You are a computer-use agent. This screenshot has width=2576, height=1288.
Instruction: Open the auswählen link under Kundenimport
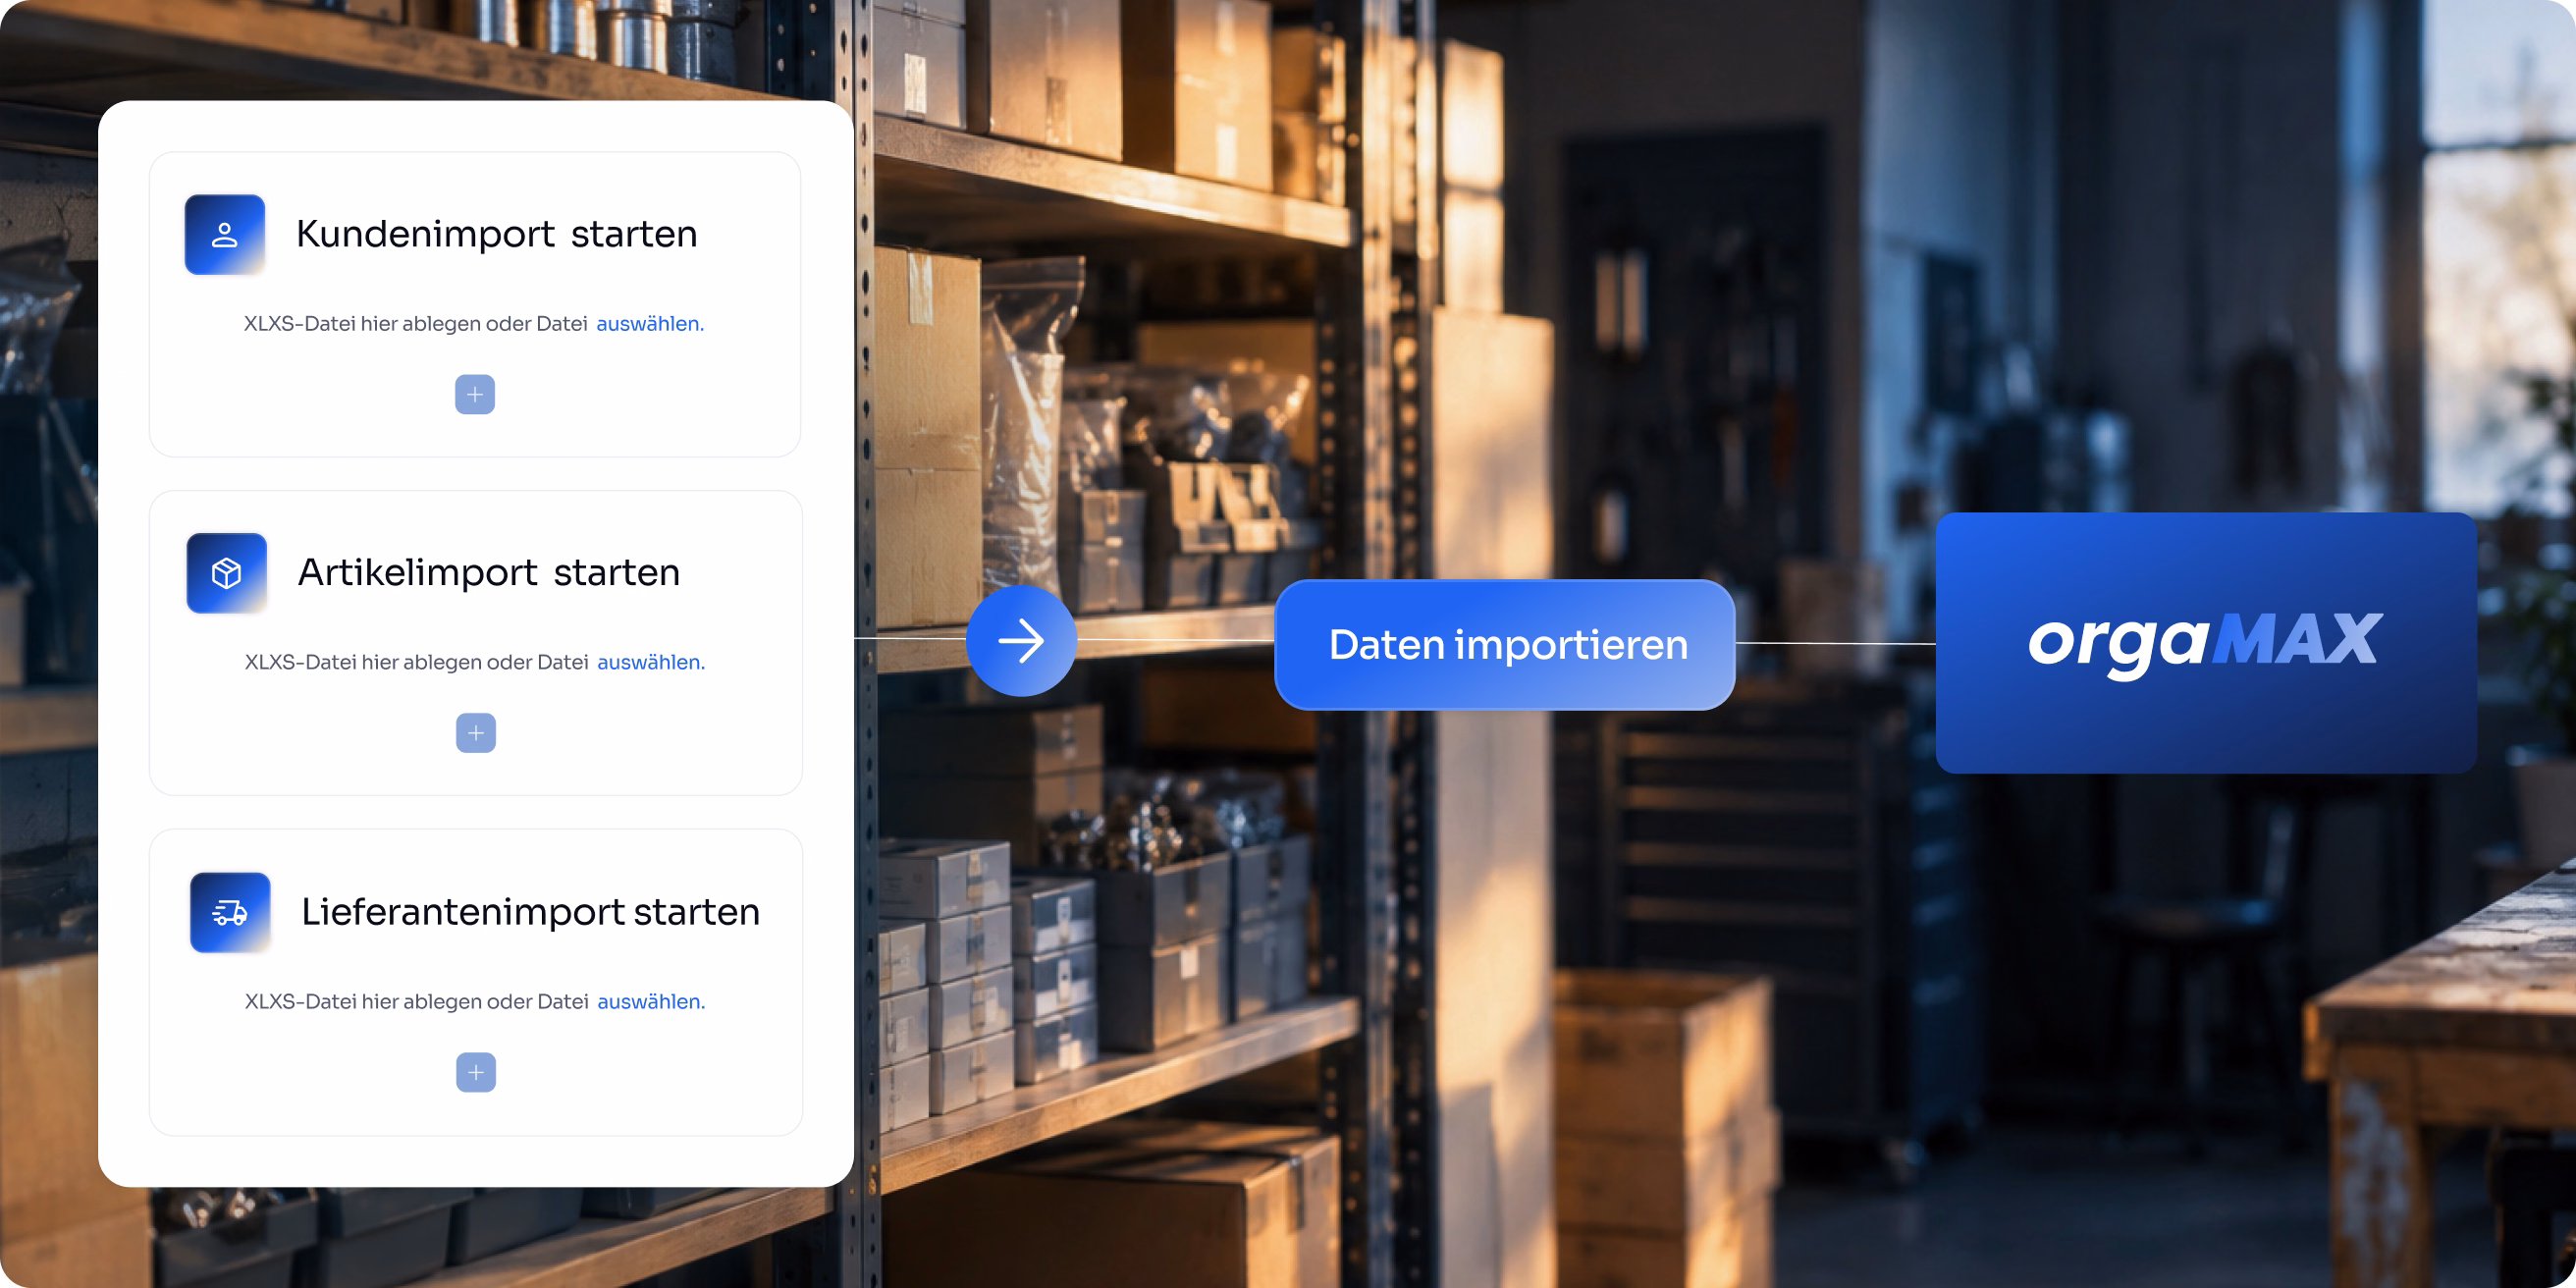[x=650, y=323]
